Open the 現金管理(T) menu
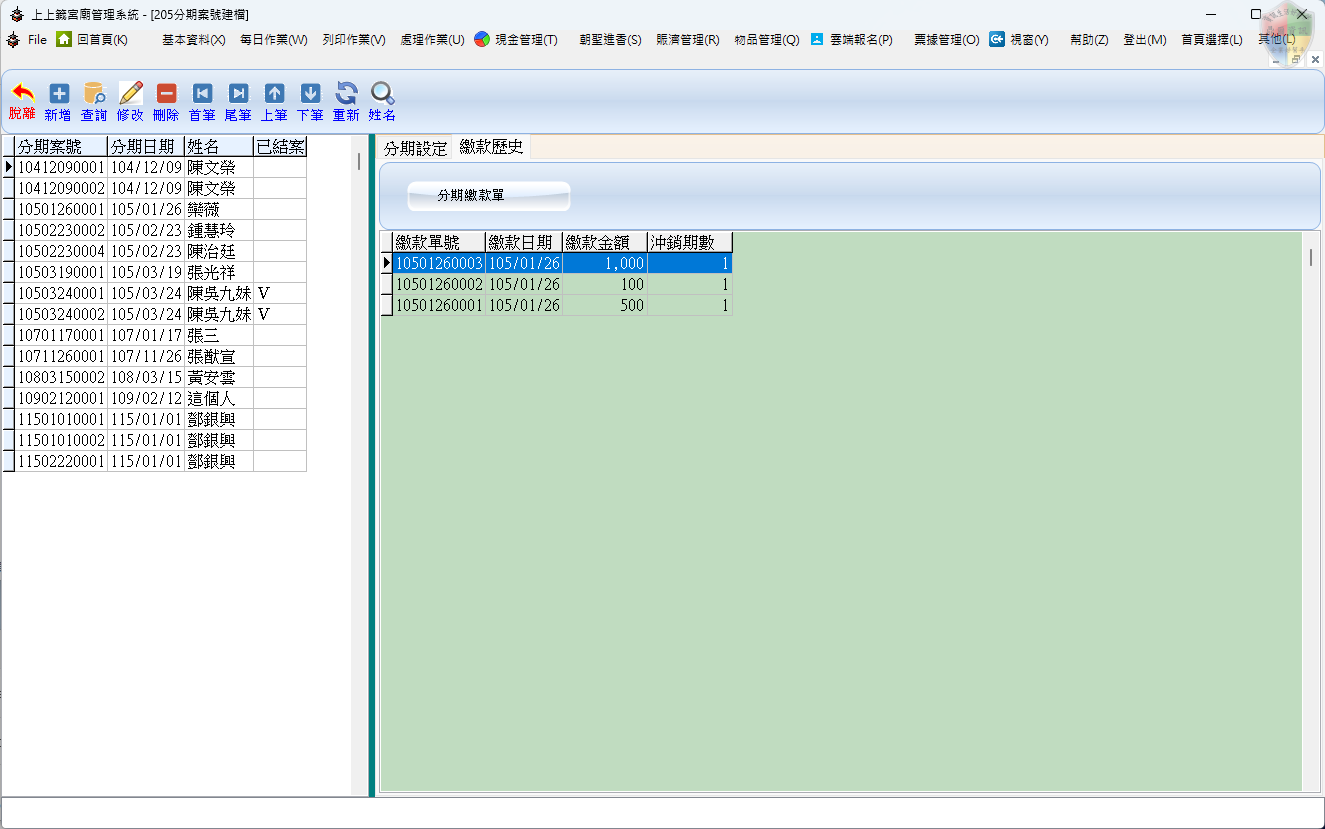Image resolution: width=1325 pixels, height=829 pixels. (516, 40)
